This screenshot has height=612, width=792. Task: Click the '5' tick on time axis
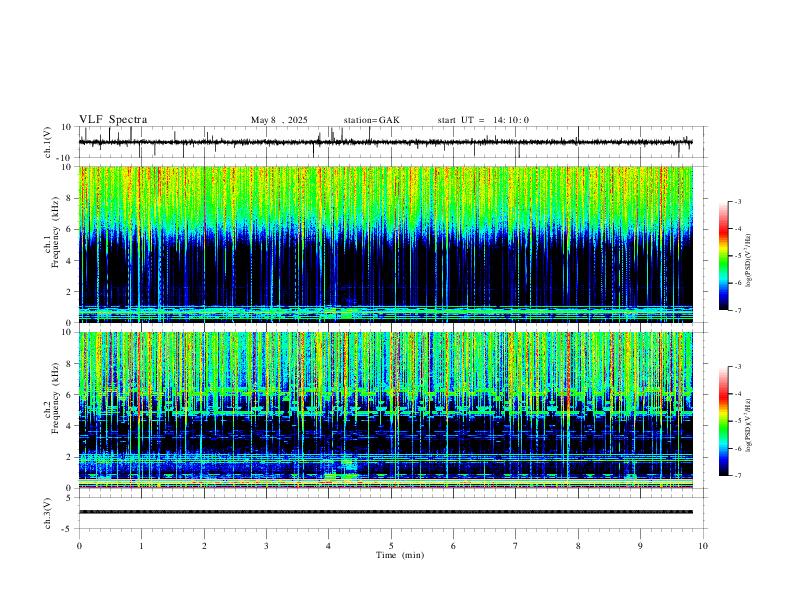tap(391, 546)
